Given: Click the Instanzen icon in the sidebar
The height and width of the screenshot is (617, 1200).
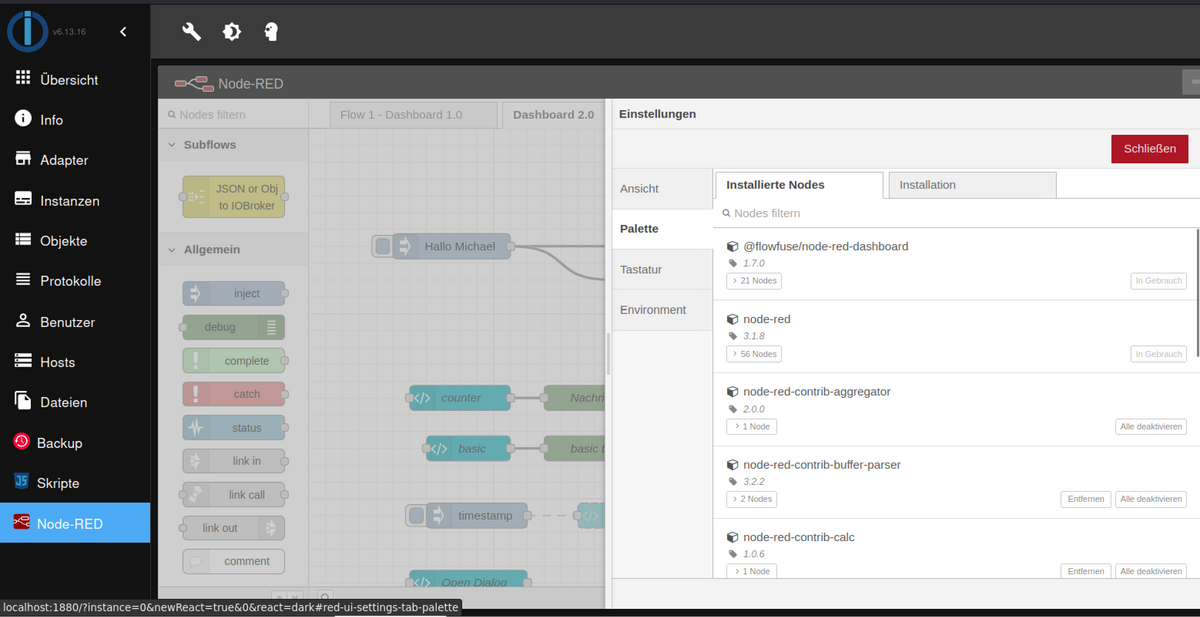Looking at the screenshot, I should click(x=23, y=200).
